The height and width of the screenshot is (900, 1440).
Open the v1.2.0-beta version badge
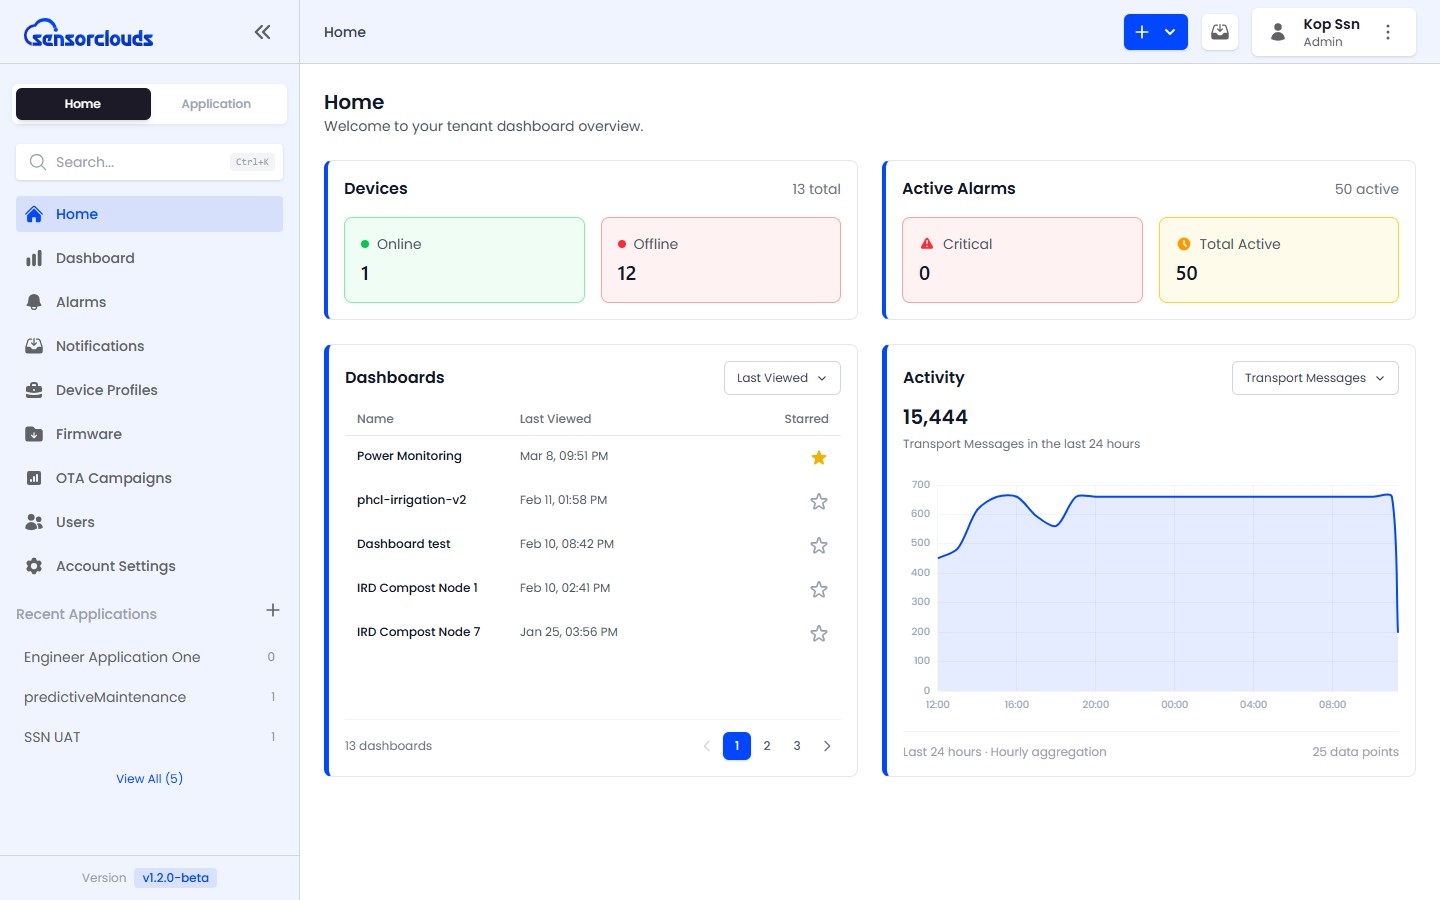[175, 877]
